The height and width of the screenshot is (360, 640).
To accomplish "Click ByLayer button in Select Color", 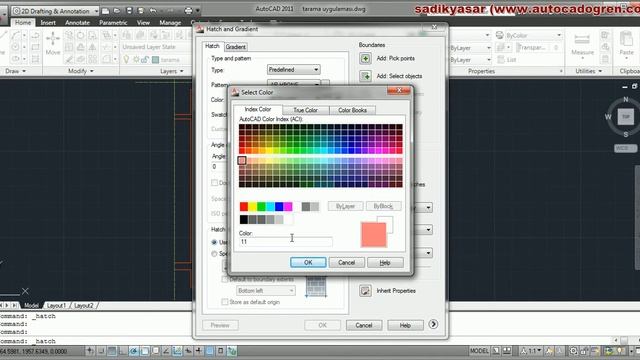I will [x=345, y=206].
